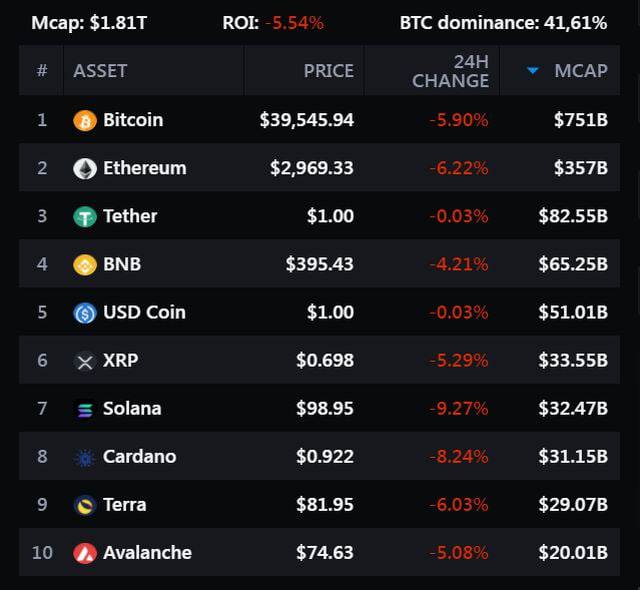Select the XRP cross logo icon

pyautogui.click(x=85, y=361)
